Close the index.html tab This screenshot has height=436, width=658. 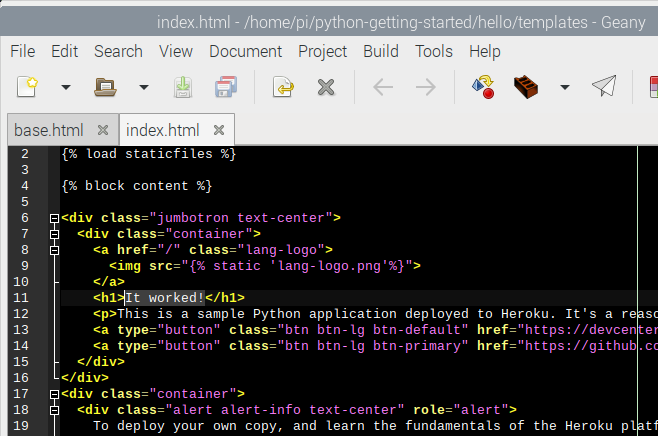click(219, 130)
